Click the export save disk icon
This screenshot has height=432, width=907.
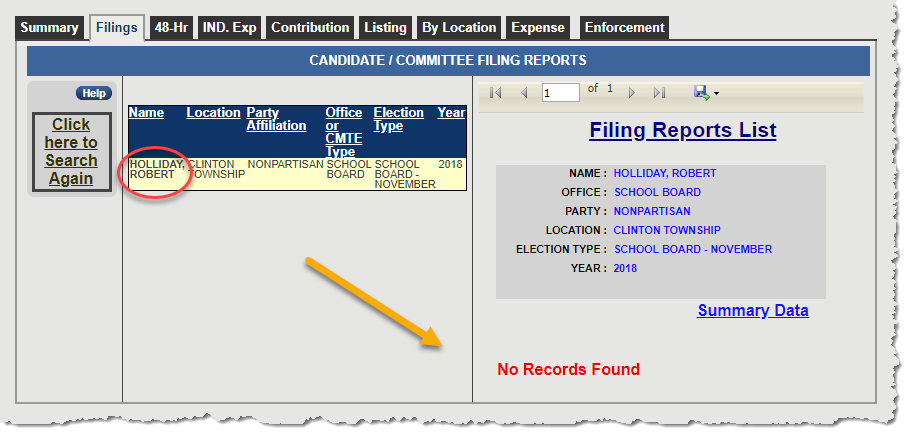pos(702,93)
